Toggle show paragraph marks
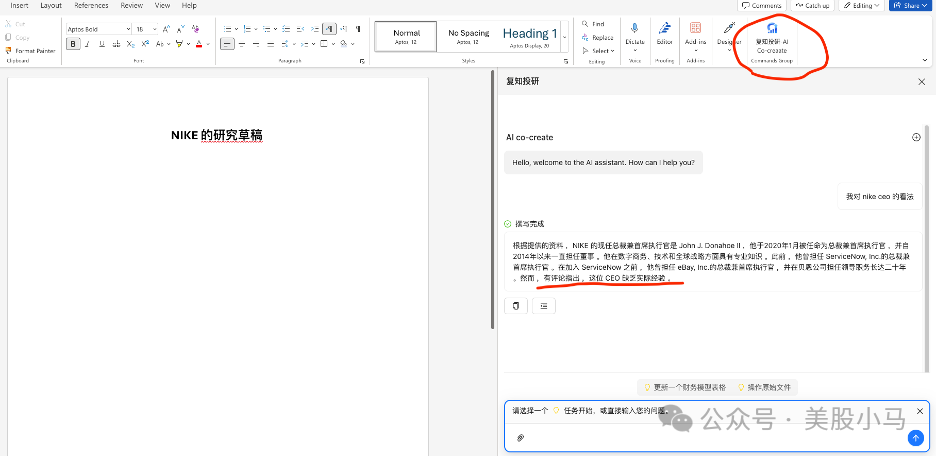The width and height of the screenshot is (936, 456). (x=358, y=29)
